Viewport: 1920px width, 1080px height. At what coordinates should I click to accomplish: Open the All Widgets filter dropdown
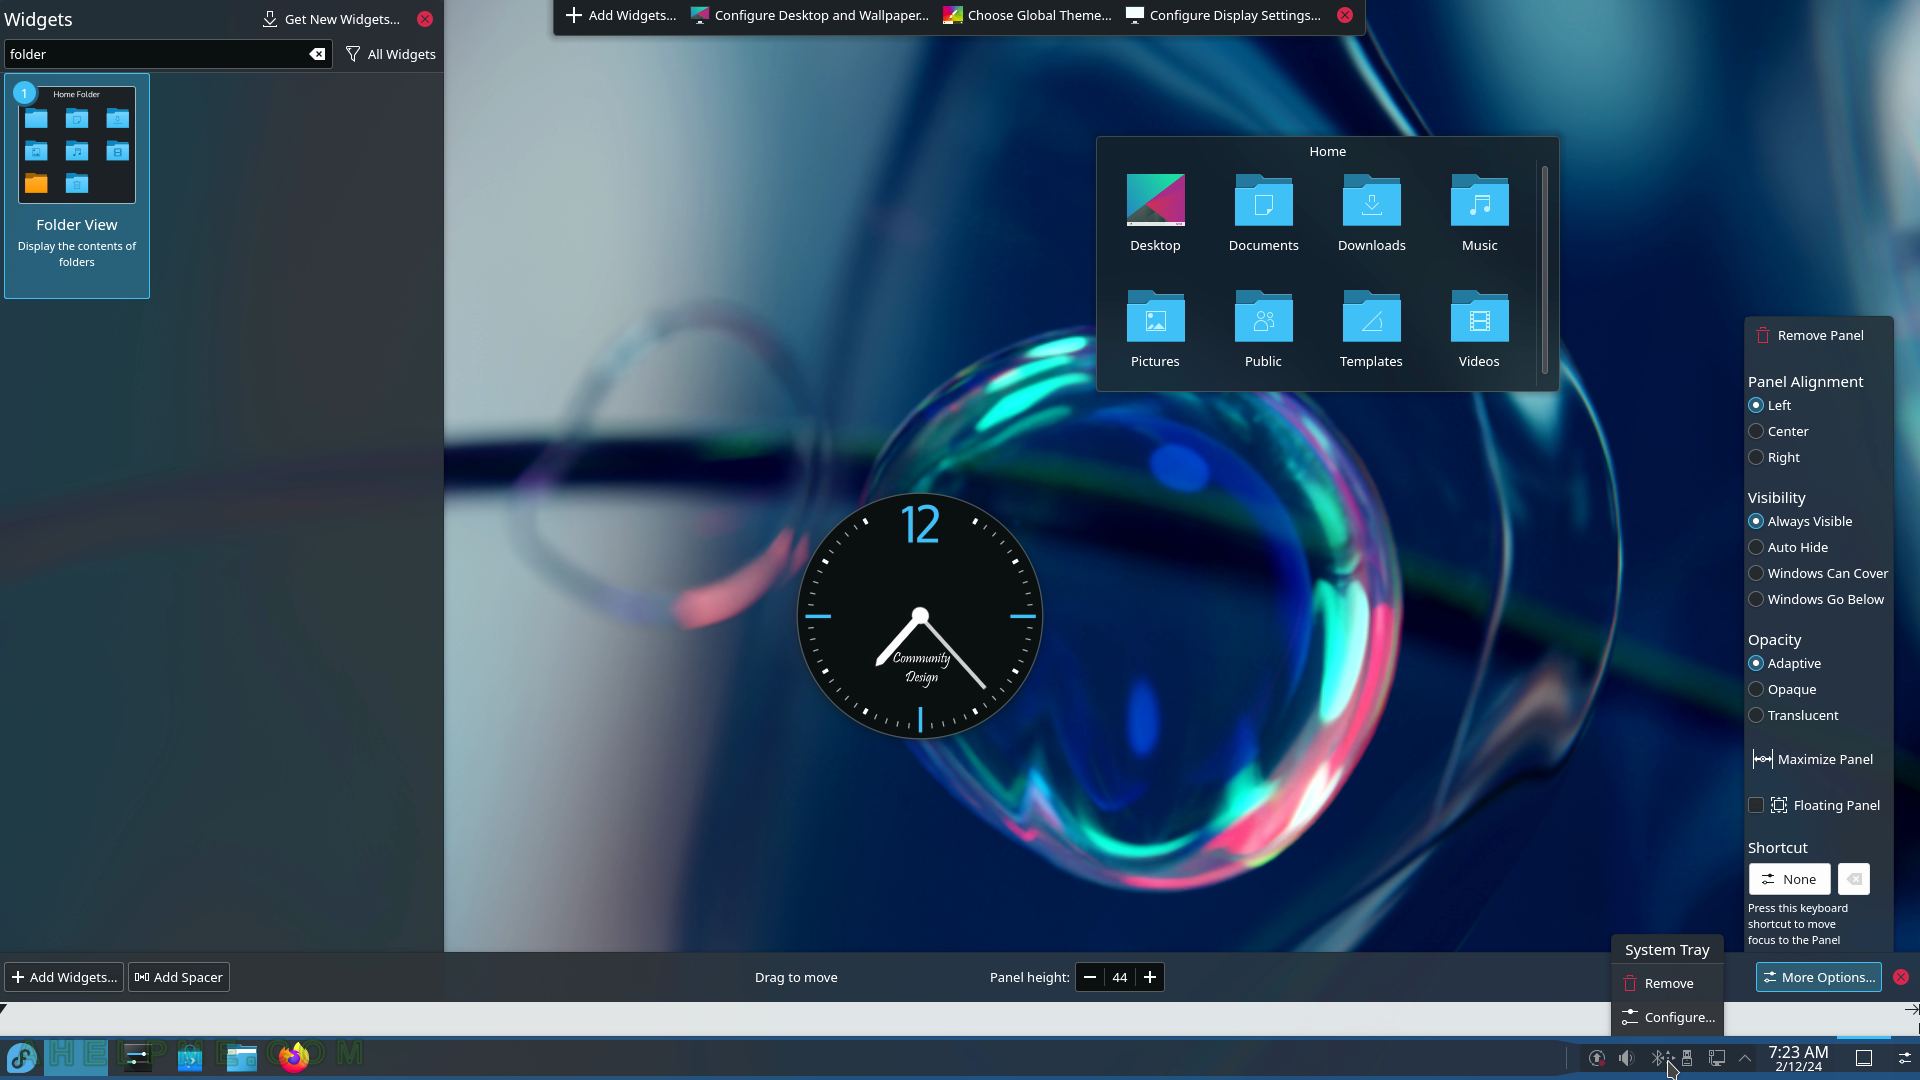point(390,54)
